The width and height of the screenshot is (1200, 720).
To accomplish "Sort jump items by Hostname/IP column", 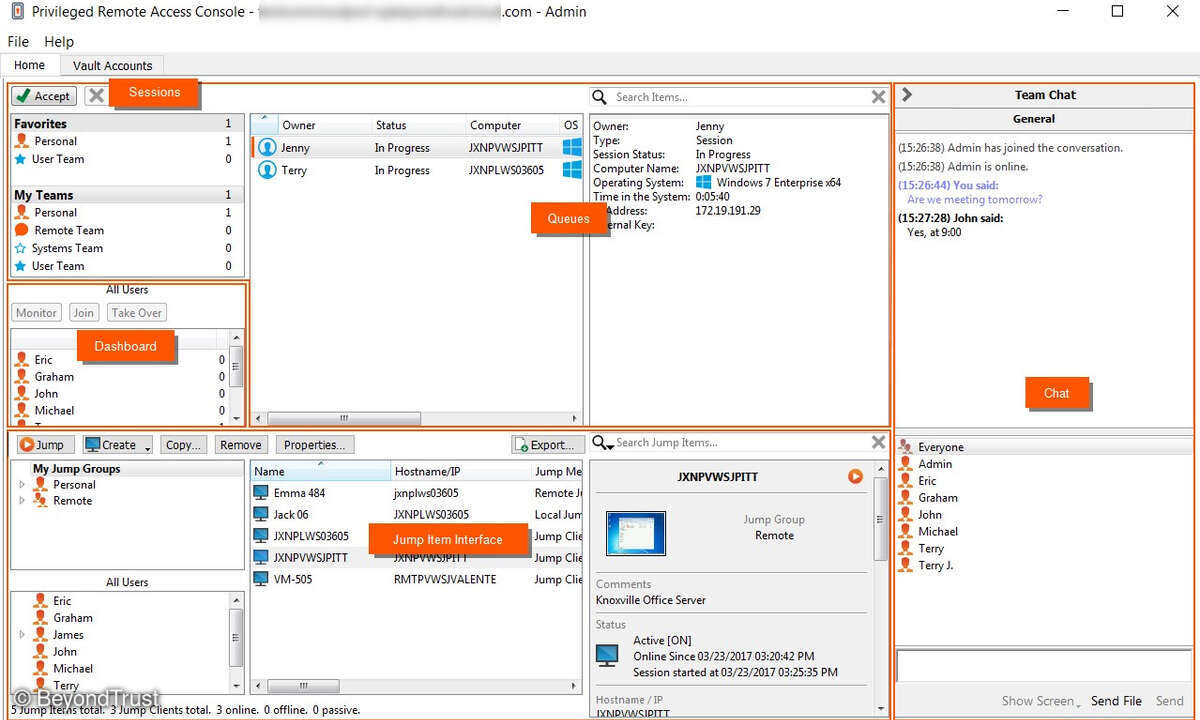I will (x=461, y=471).
